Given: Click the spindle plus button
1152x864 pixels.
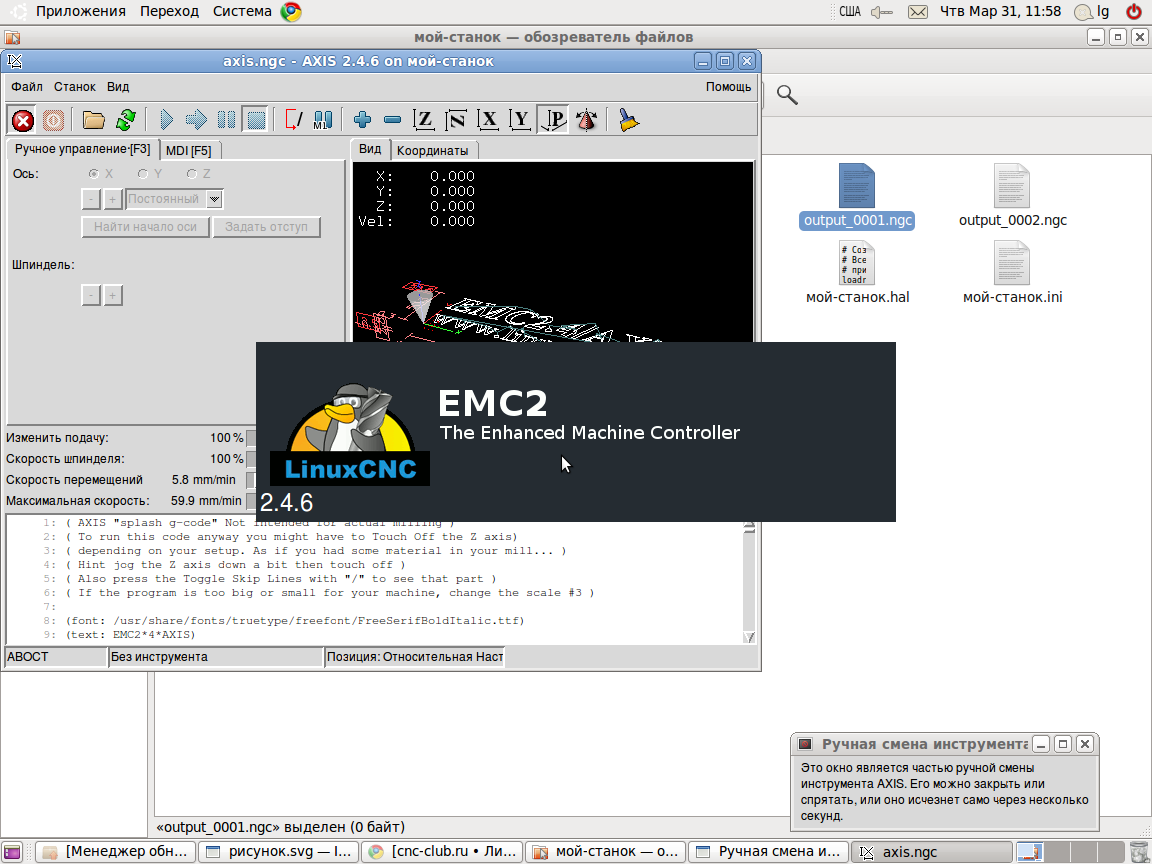Looking at the screenshot, I should 113,295.
